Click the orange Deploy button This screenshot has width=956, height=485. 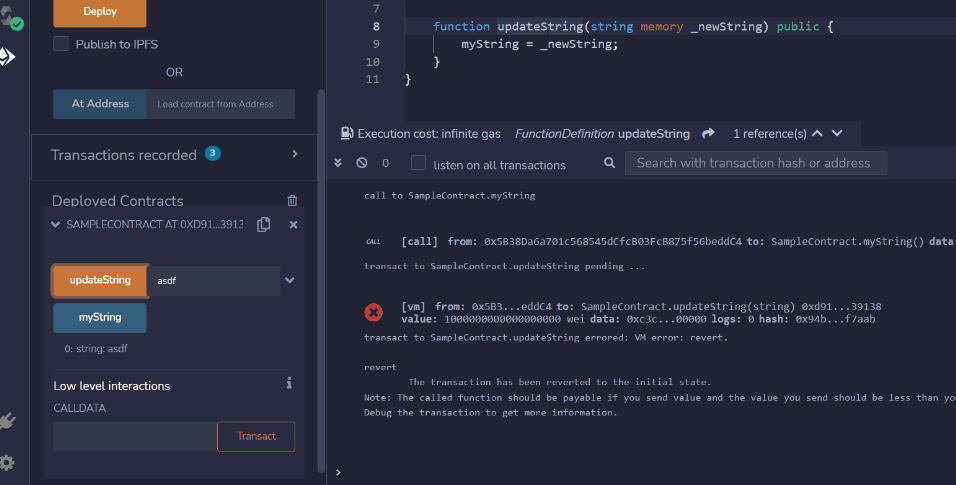(100, 12)
